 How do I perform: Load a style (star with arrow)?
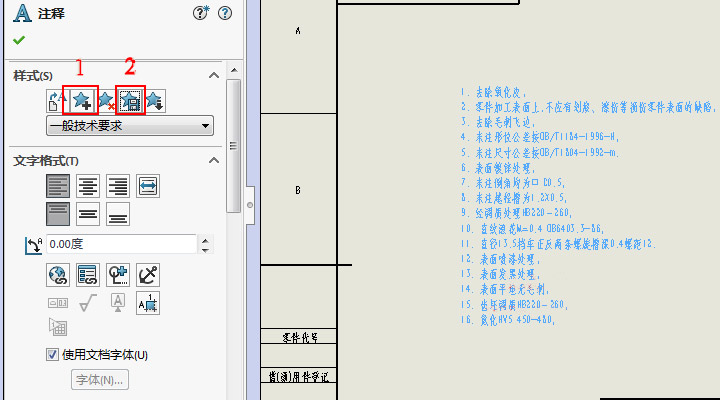point(155,101)
